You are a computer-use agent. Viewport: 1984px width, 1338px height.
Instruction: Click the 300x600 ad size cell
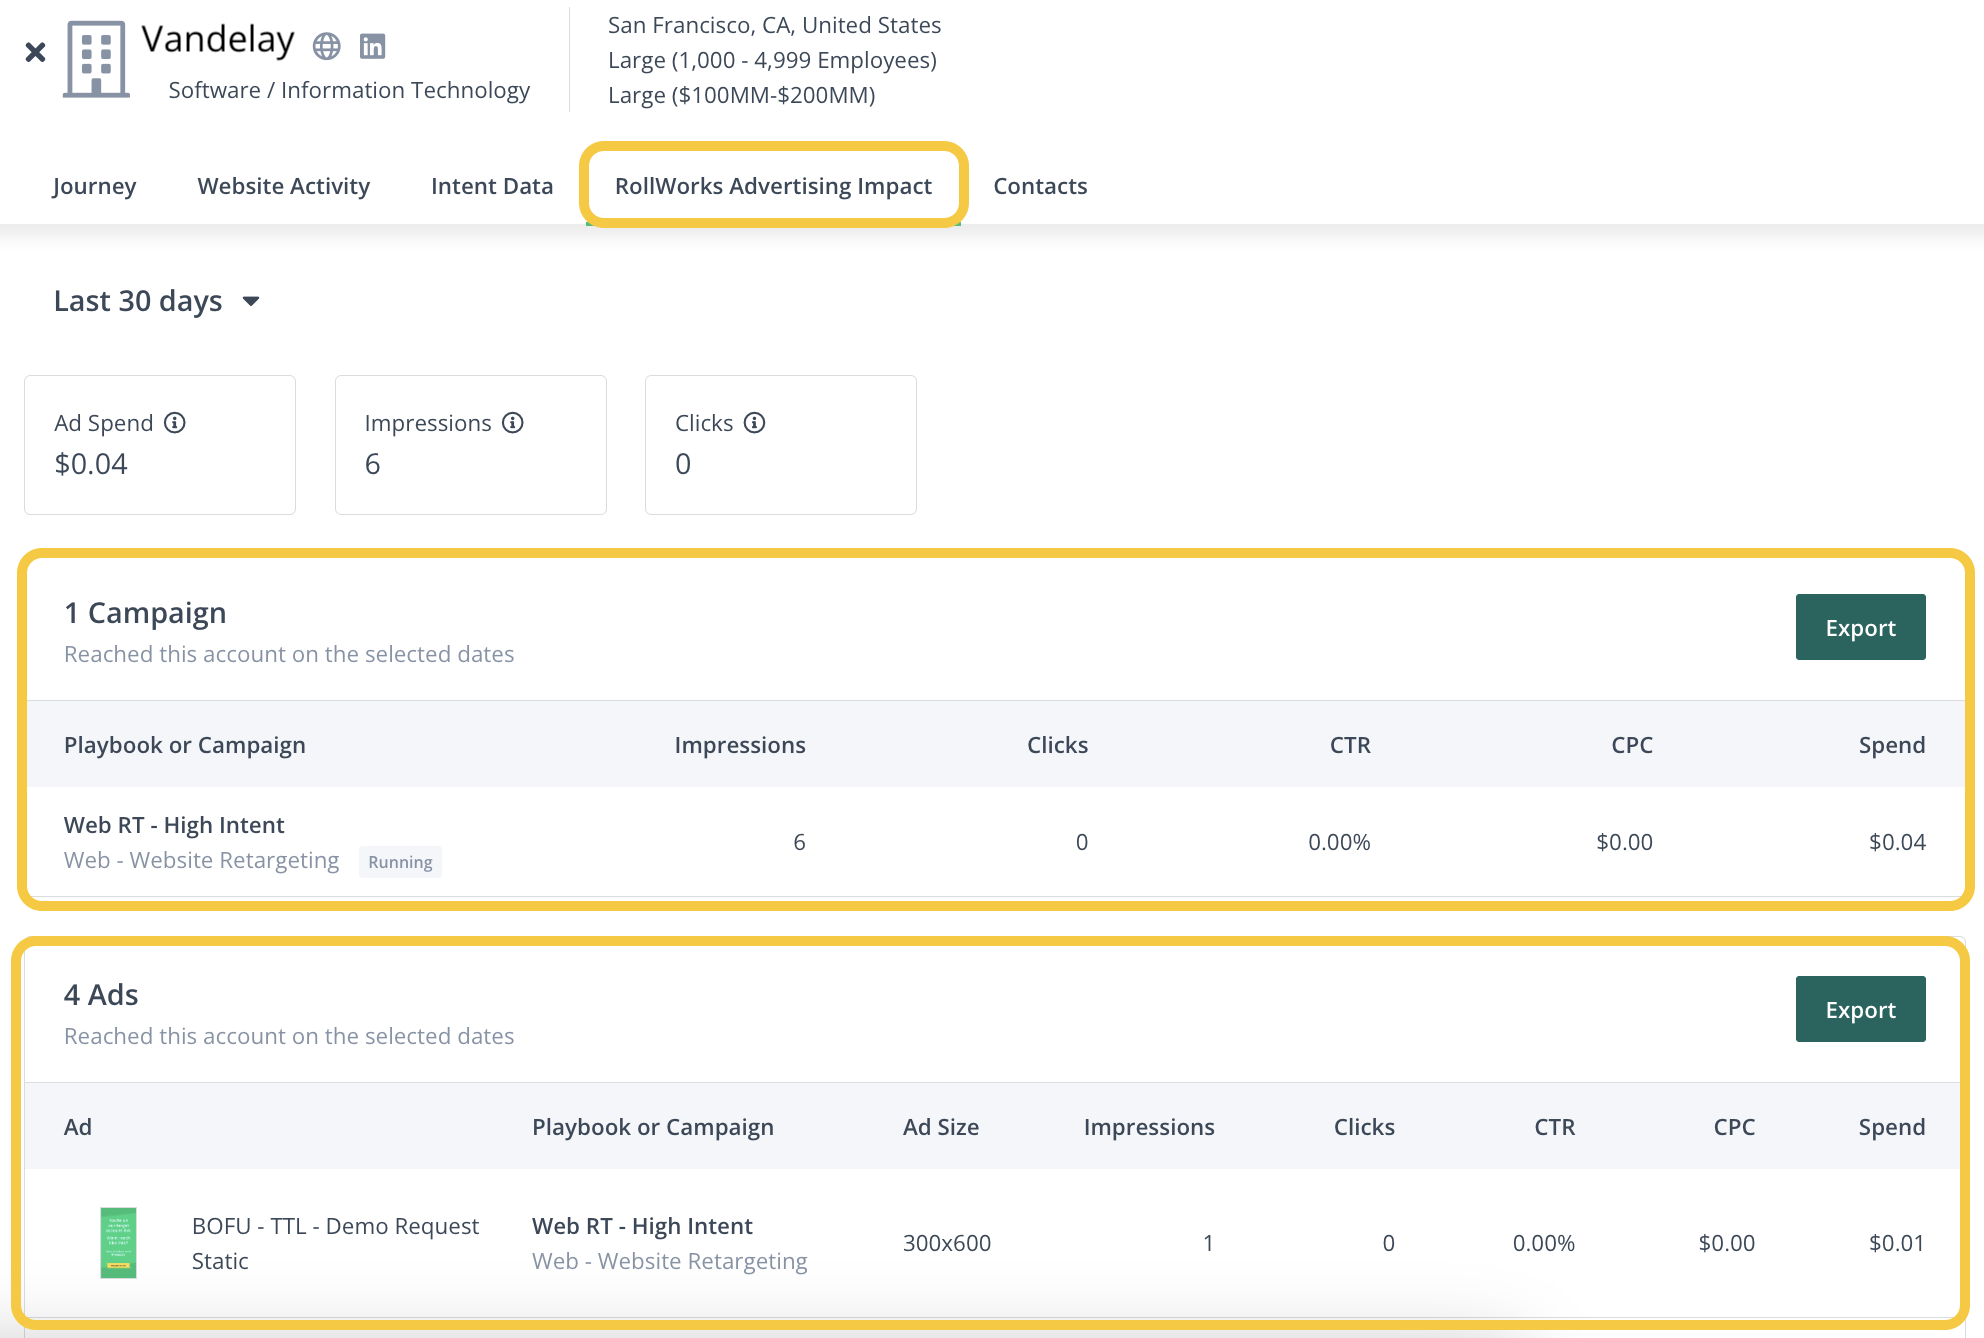pyautogui.click(x=947, y=1243)
